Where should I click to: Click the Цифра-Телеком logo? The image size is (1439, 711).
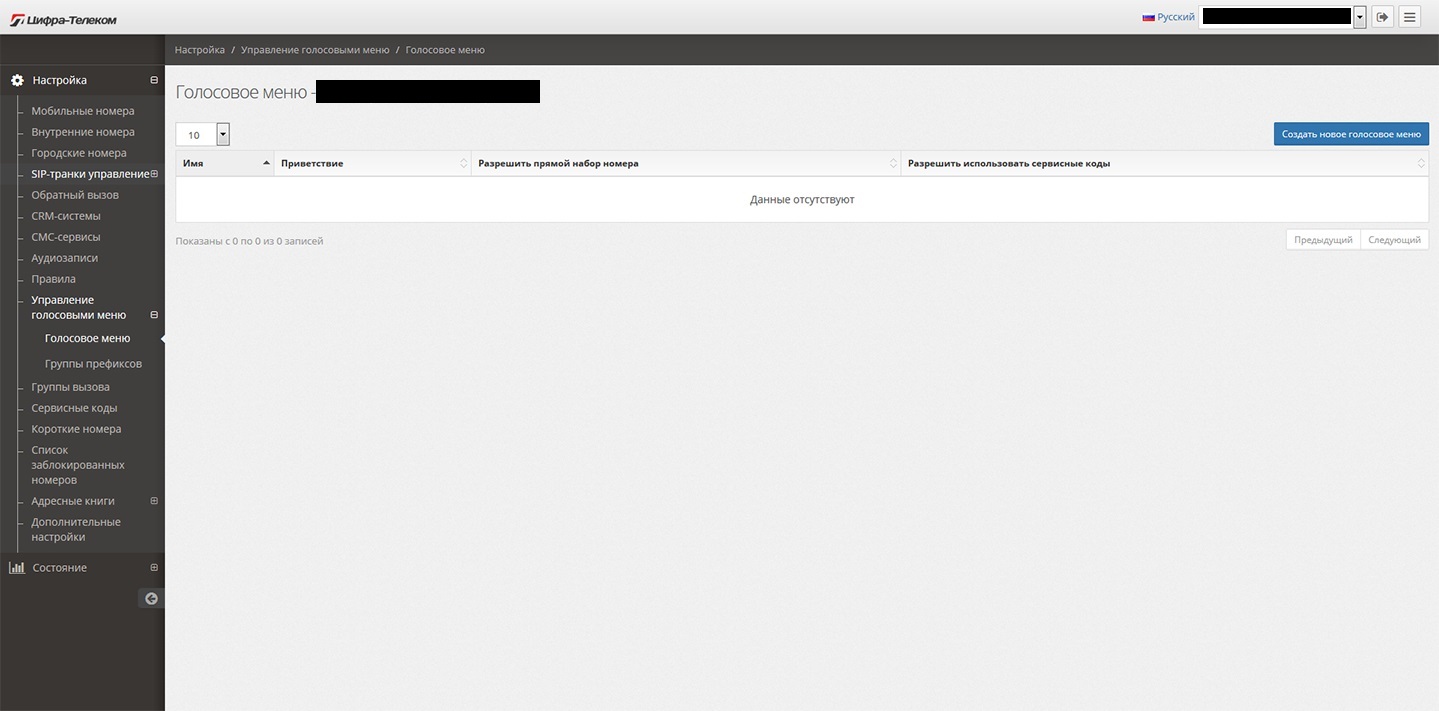(63, 19)
